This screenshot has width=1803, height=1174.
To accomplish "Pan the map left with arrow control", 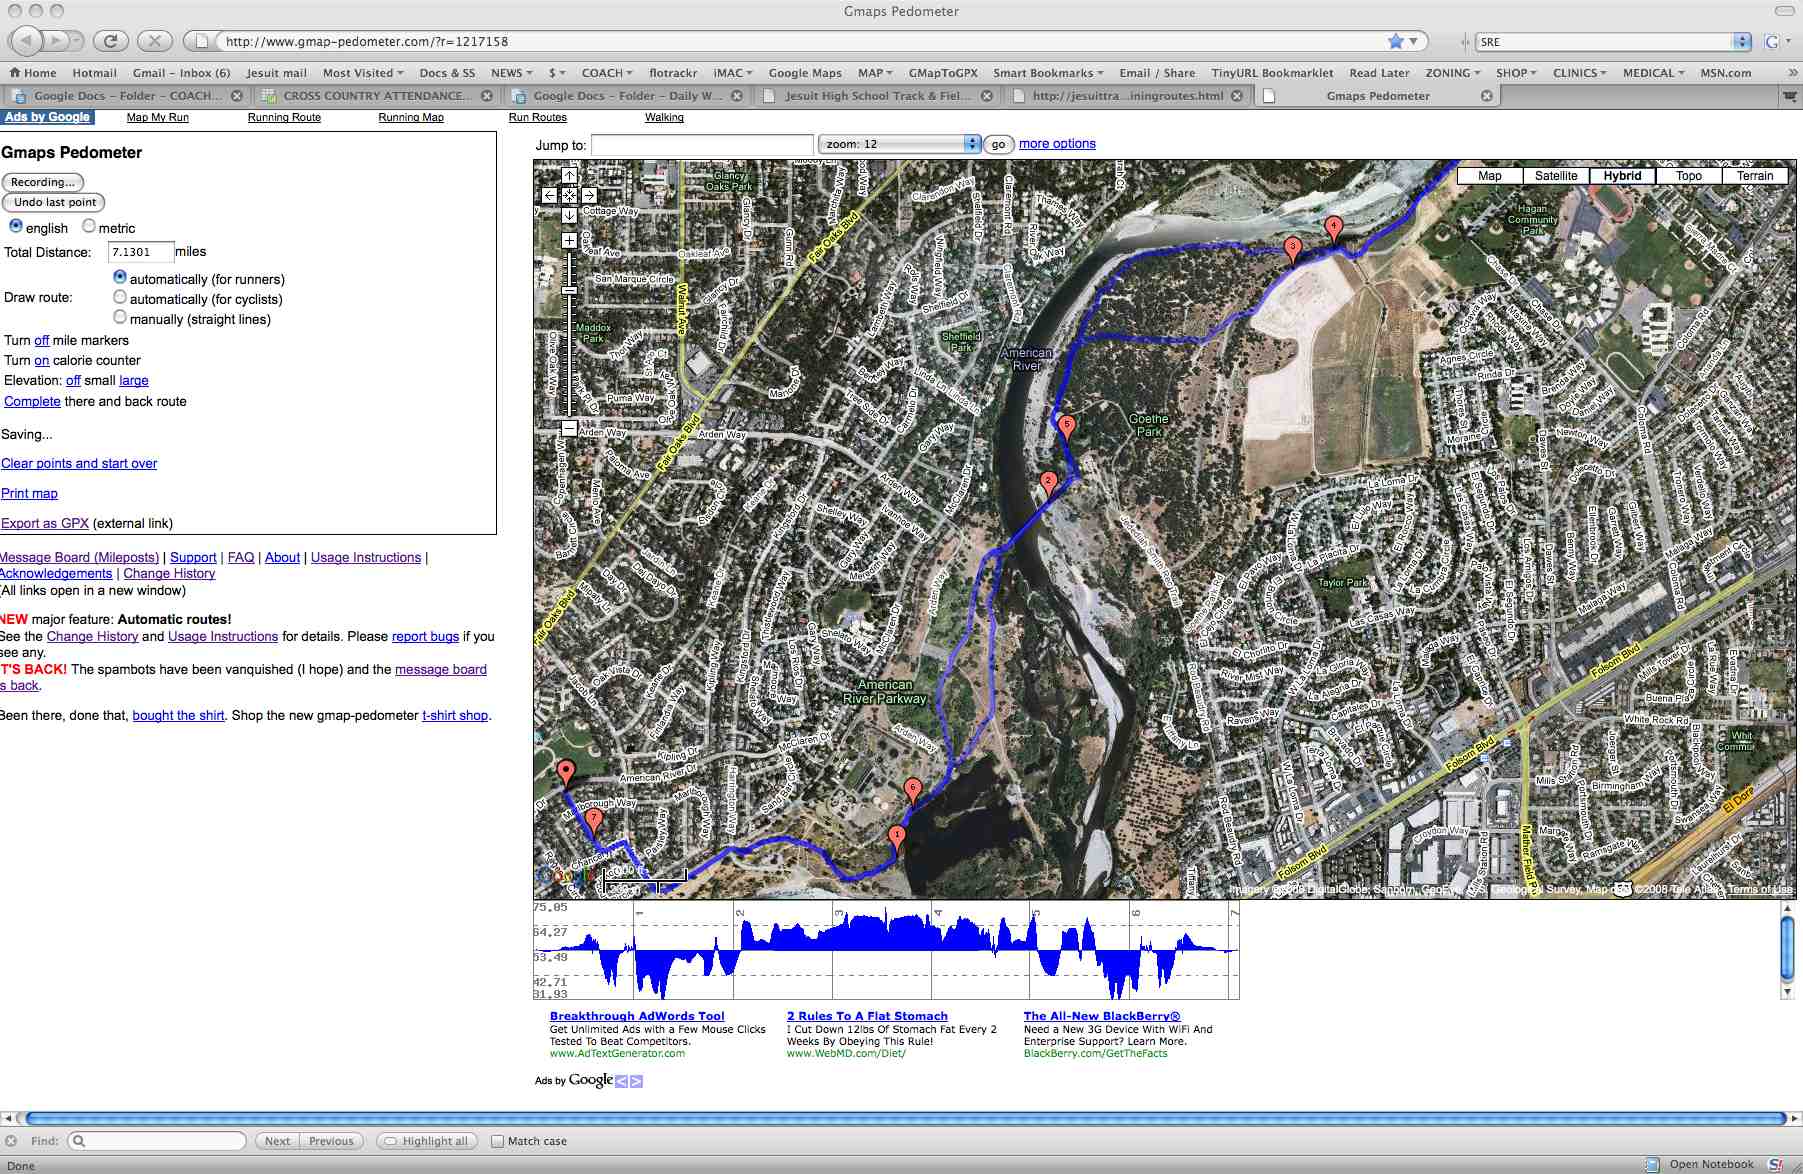I will pos(549,196).
